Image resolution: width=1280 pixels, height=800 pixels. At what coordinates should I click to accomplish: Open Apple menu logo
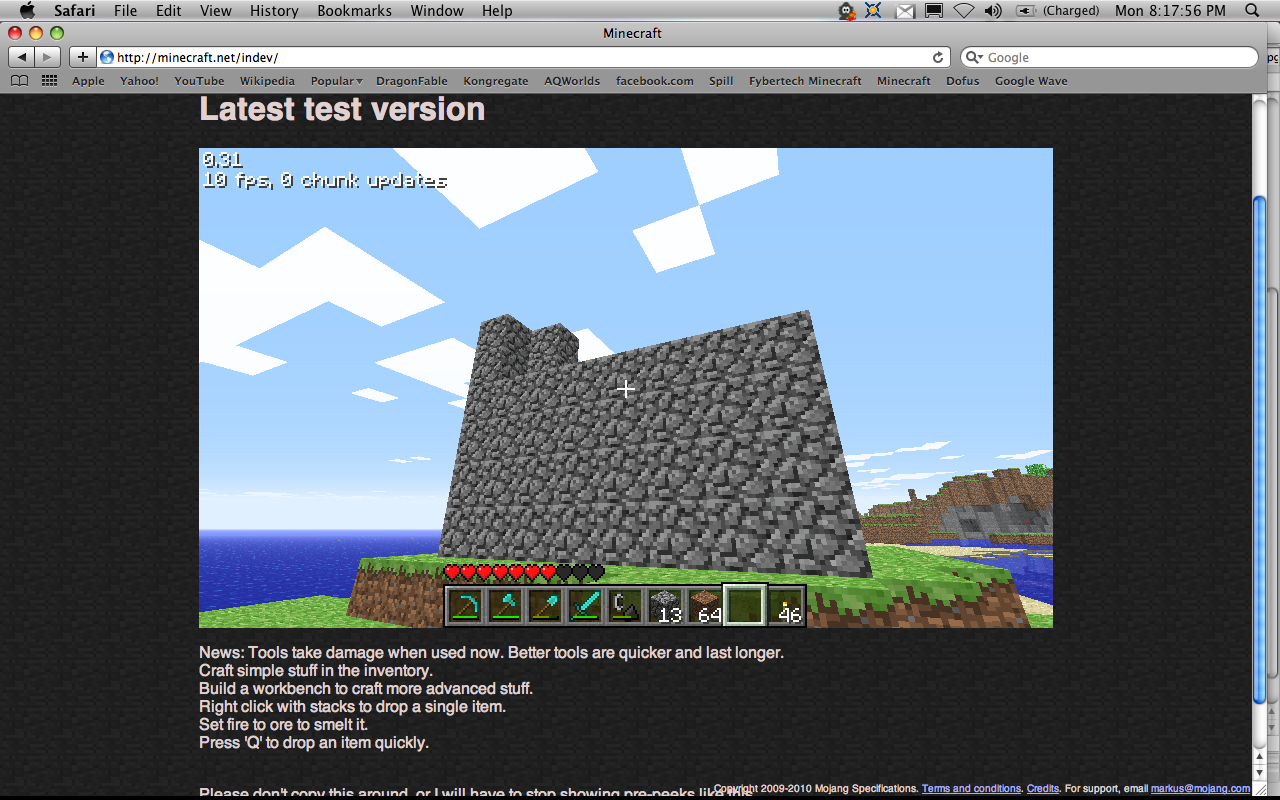(27, 10)
